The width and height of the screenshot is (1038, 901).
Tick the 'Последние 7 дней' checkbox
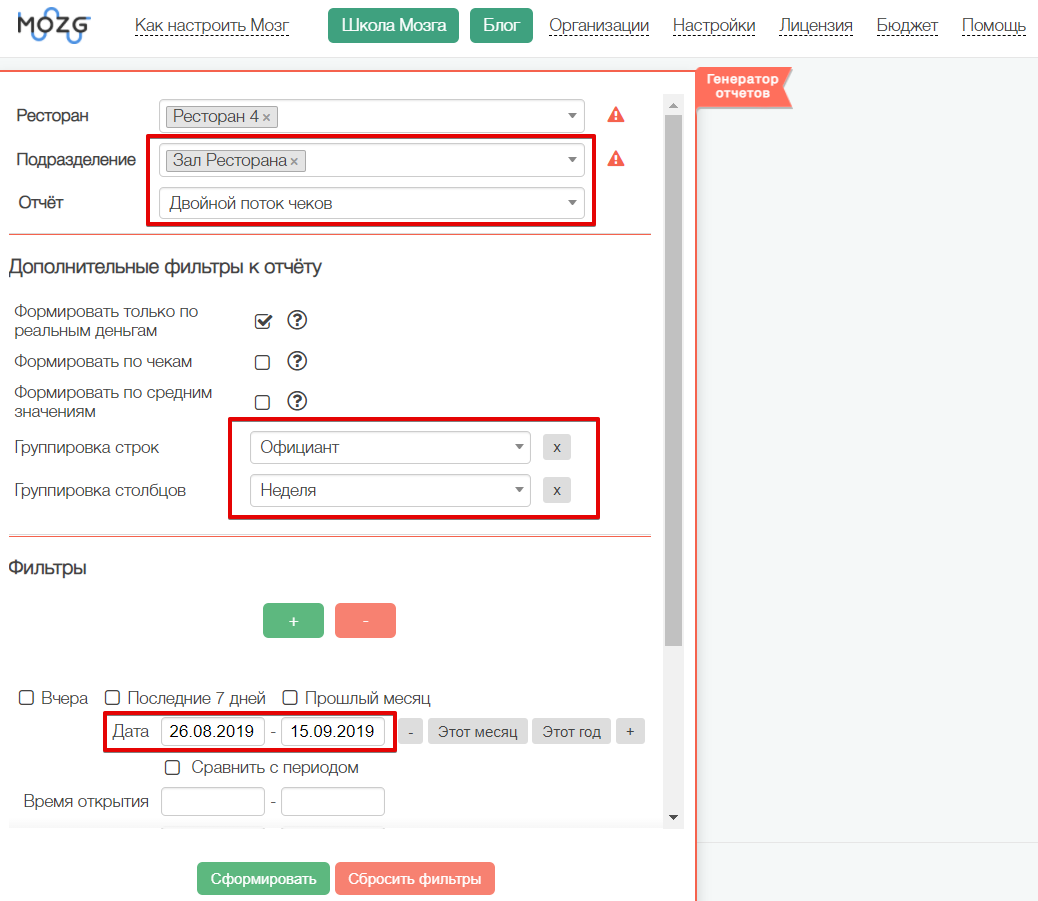(x=113, y=698)
